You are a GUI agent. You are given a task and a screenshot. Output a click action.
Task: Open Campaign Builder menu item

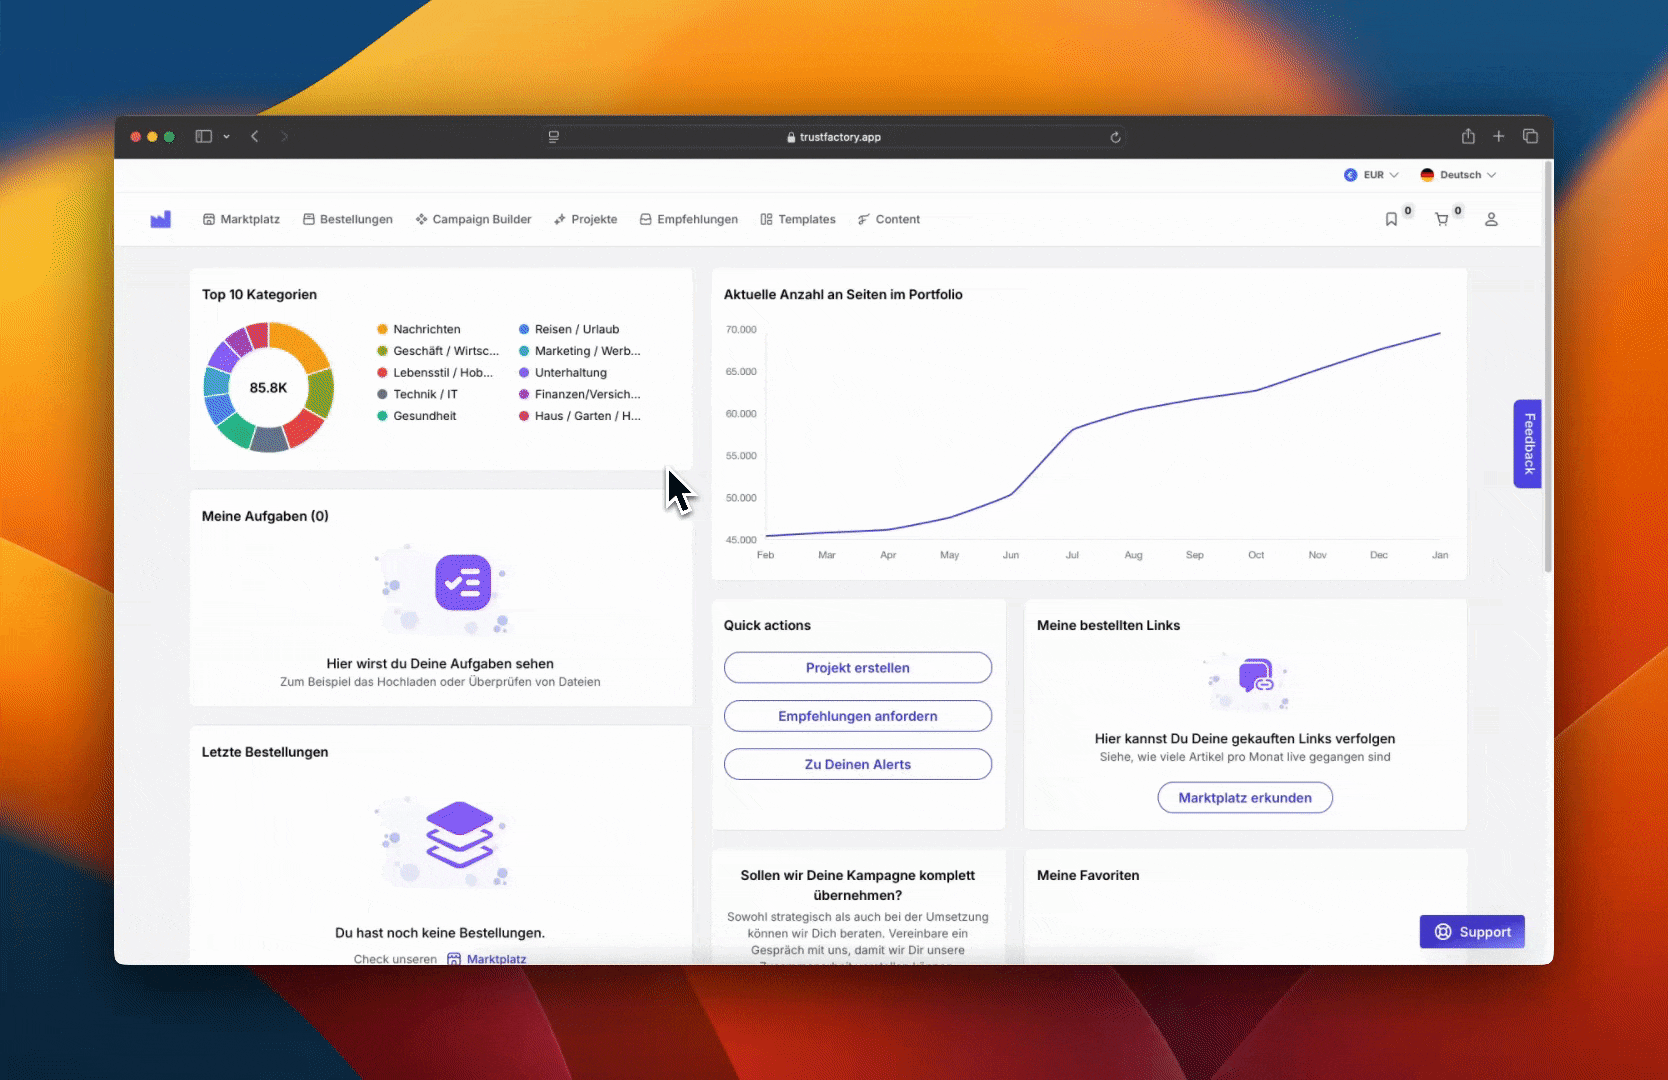473,219
